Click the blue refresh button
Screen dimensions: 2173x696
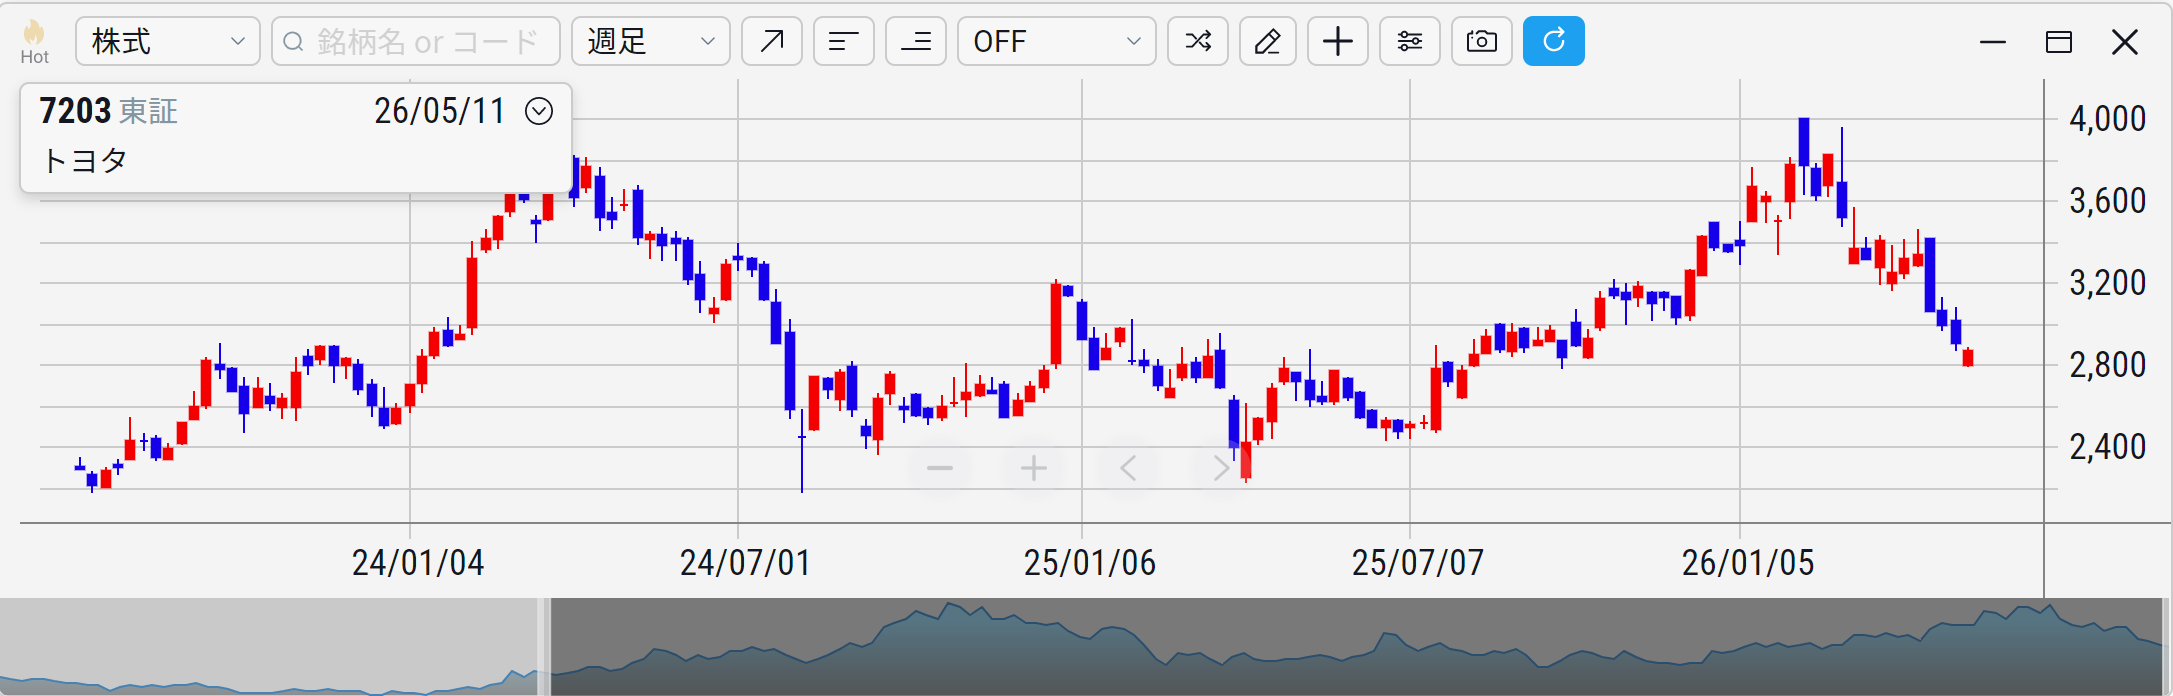[1554, 41]
